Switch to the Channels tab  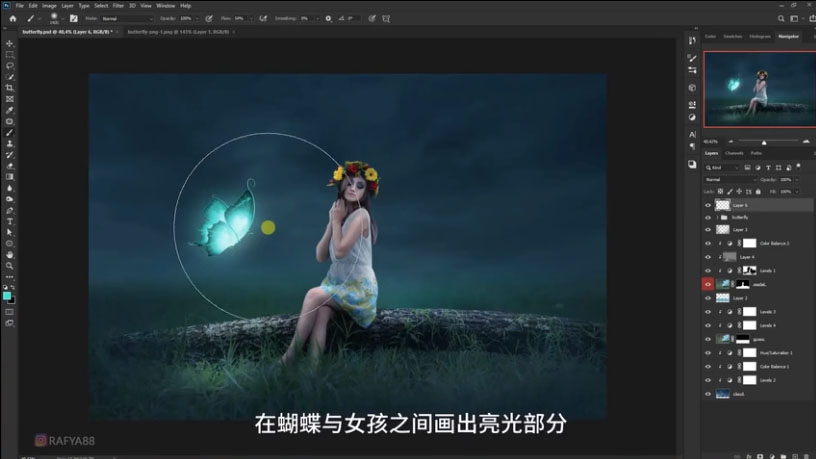pos(734,154)
